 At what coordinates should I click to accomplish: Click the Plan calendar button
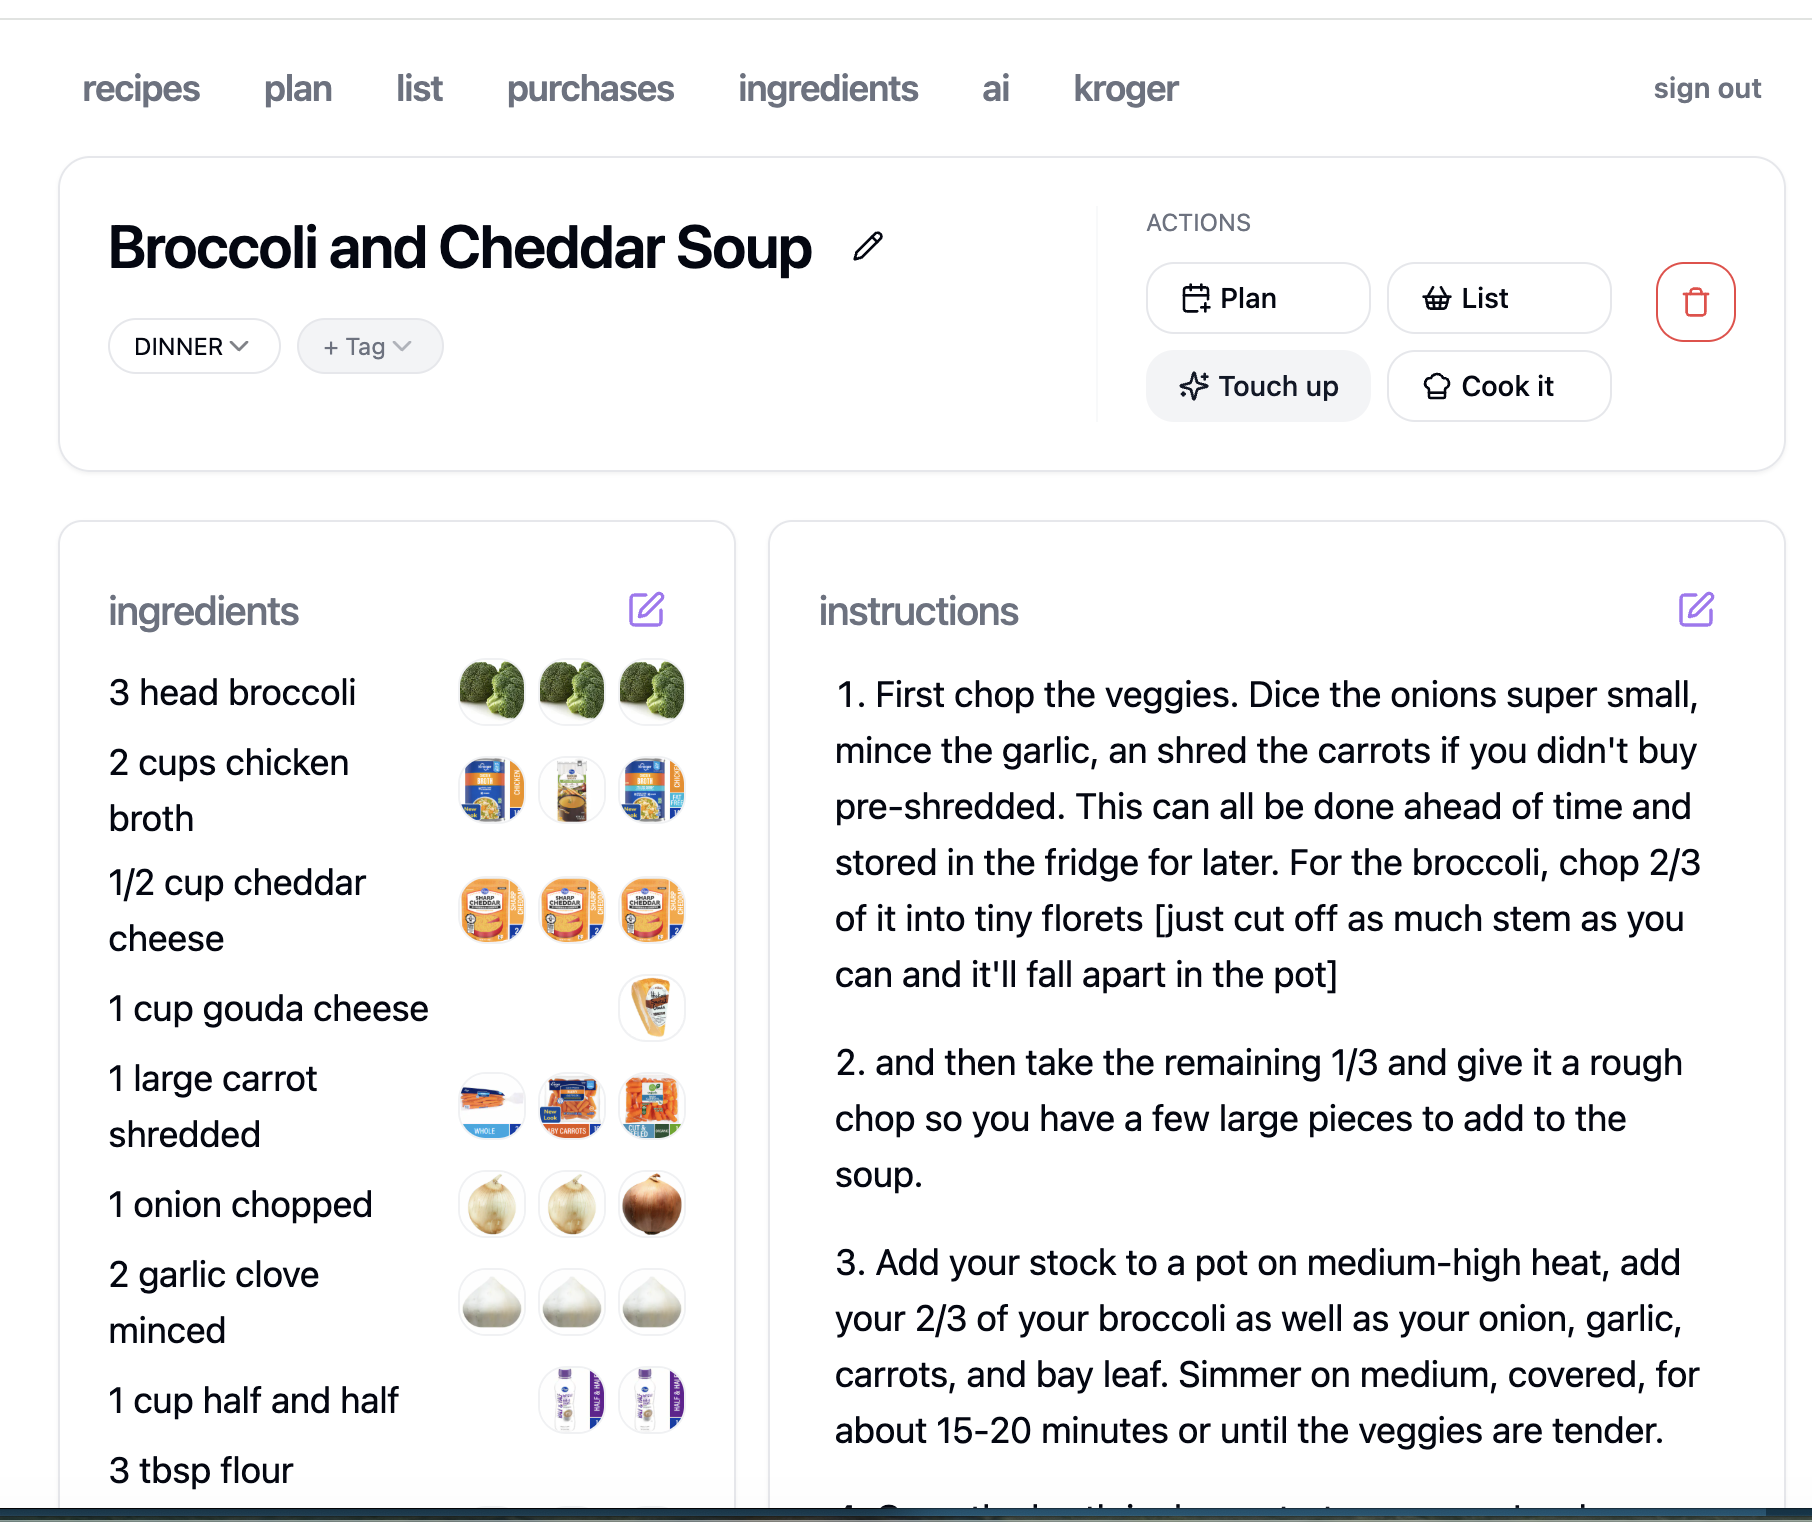pyautogui.click(x=1257, y=298)
